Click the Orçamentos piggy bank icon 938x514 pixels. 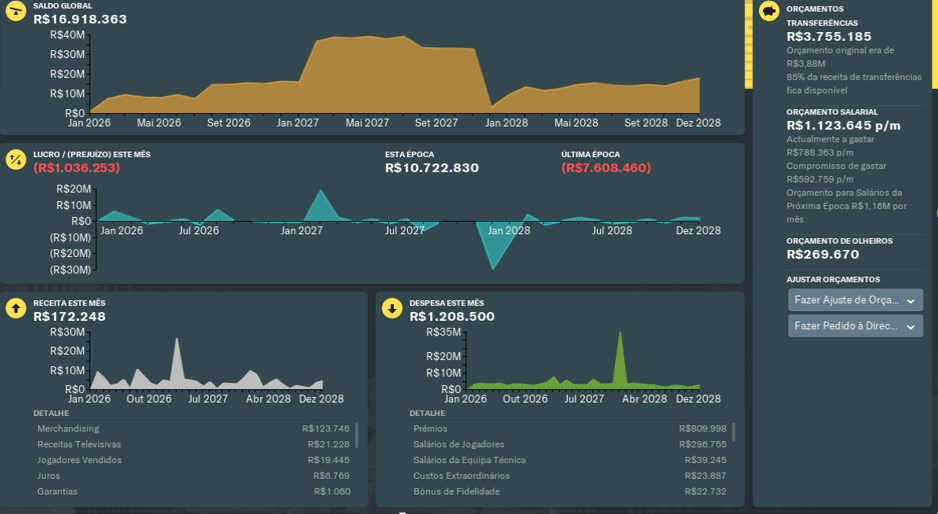click(769, 11)
